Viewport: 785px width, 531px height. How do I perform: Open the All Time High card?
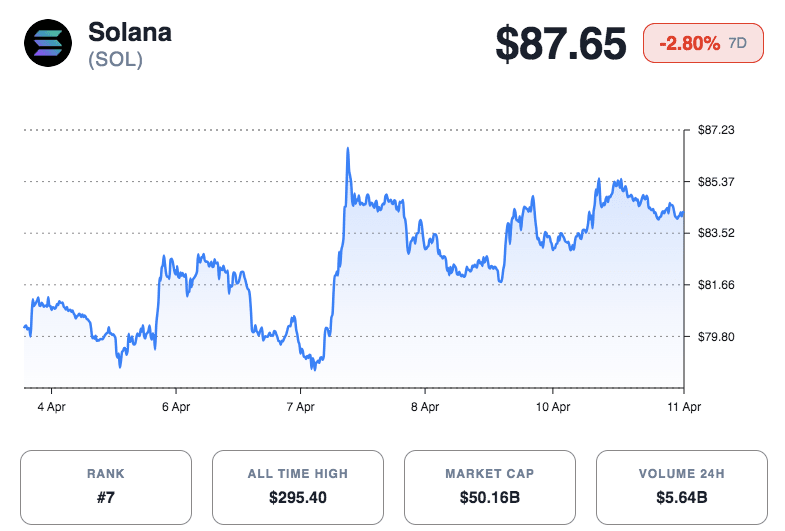[298, 486]
